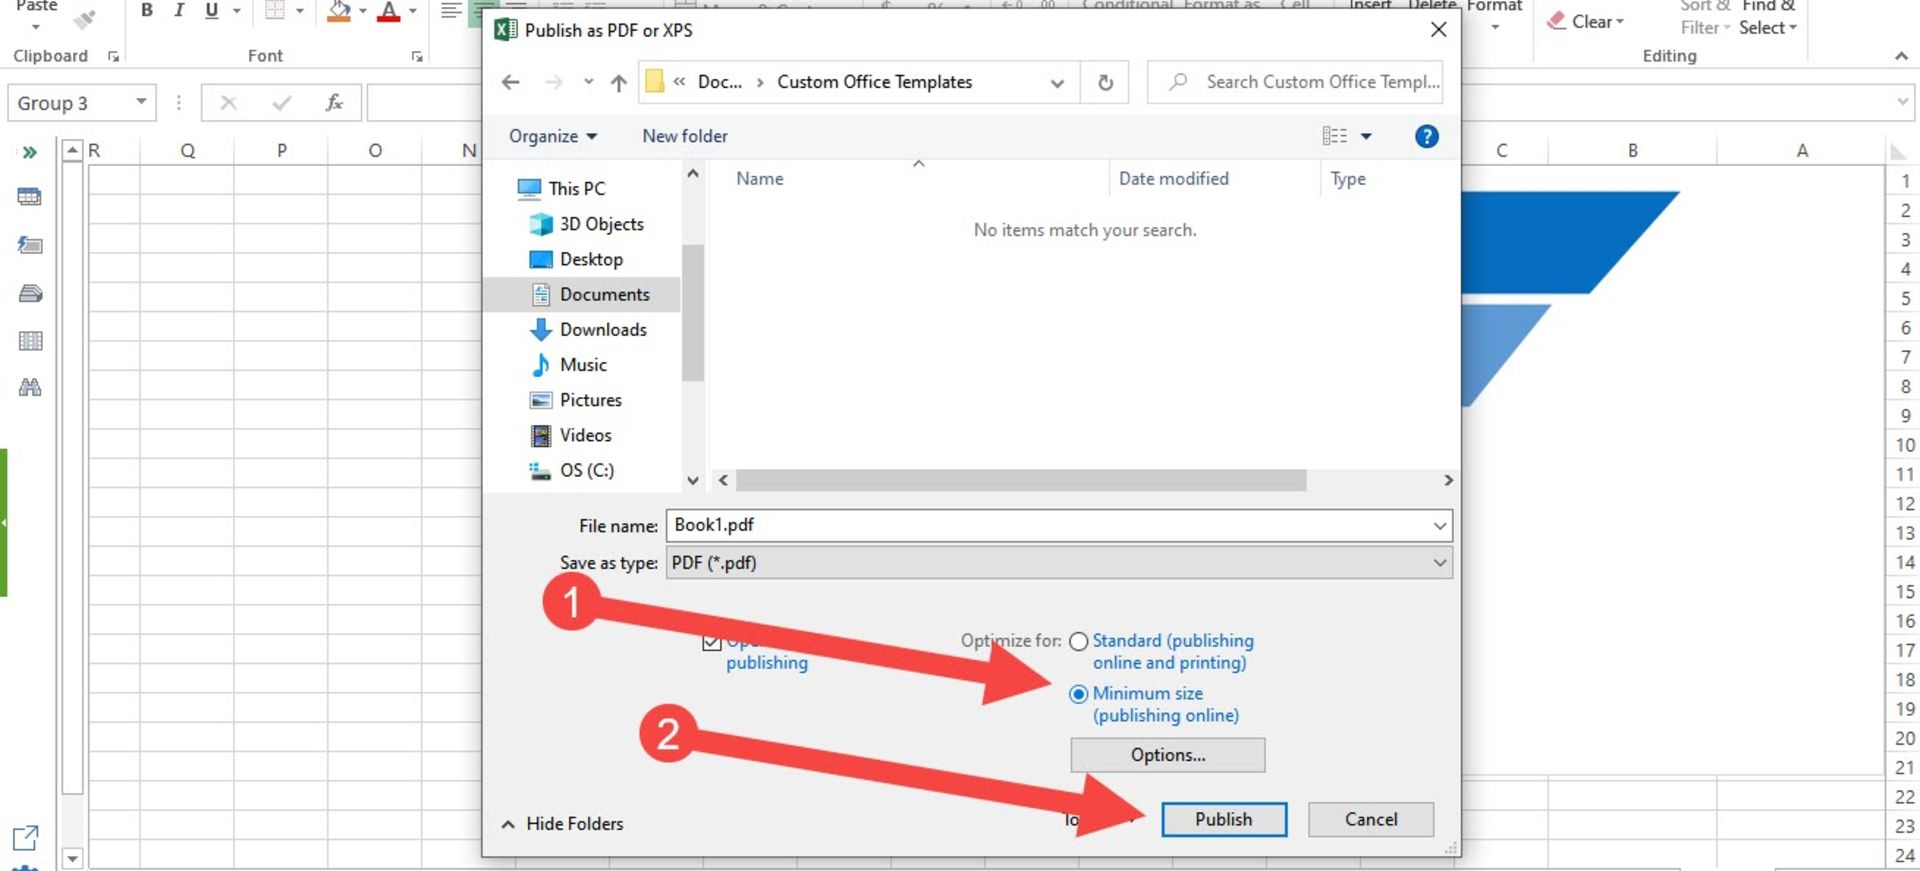Image resolution: width=1920 pixels, height=871 pixels.
Task: Click the Back arrow in dialog
Action: [x=511, y=82]
